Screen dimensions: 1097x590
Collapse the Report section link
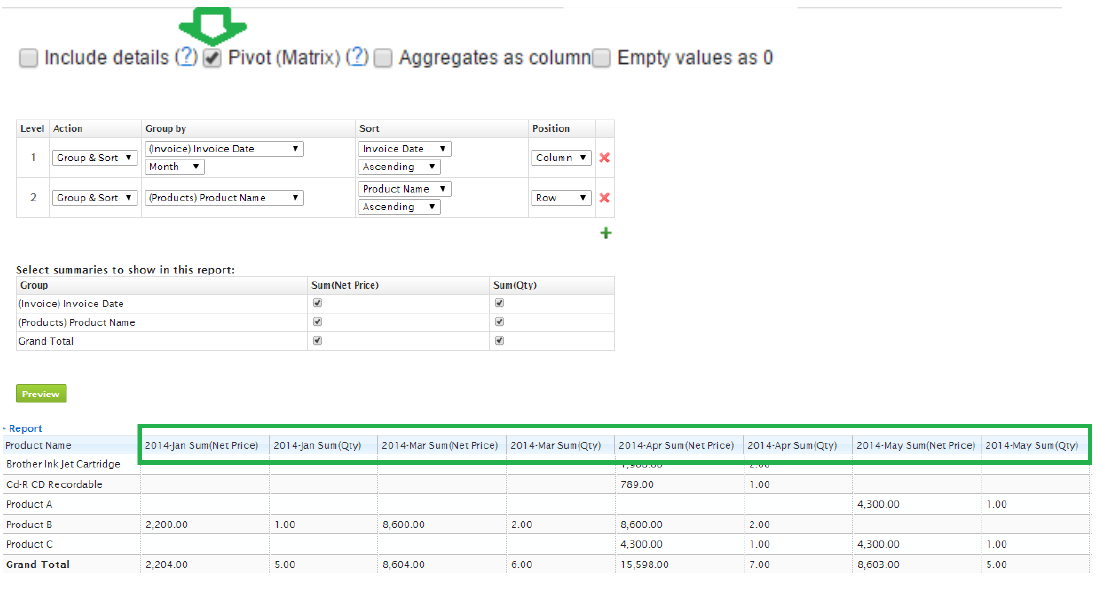(25, 428)
